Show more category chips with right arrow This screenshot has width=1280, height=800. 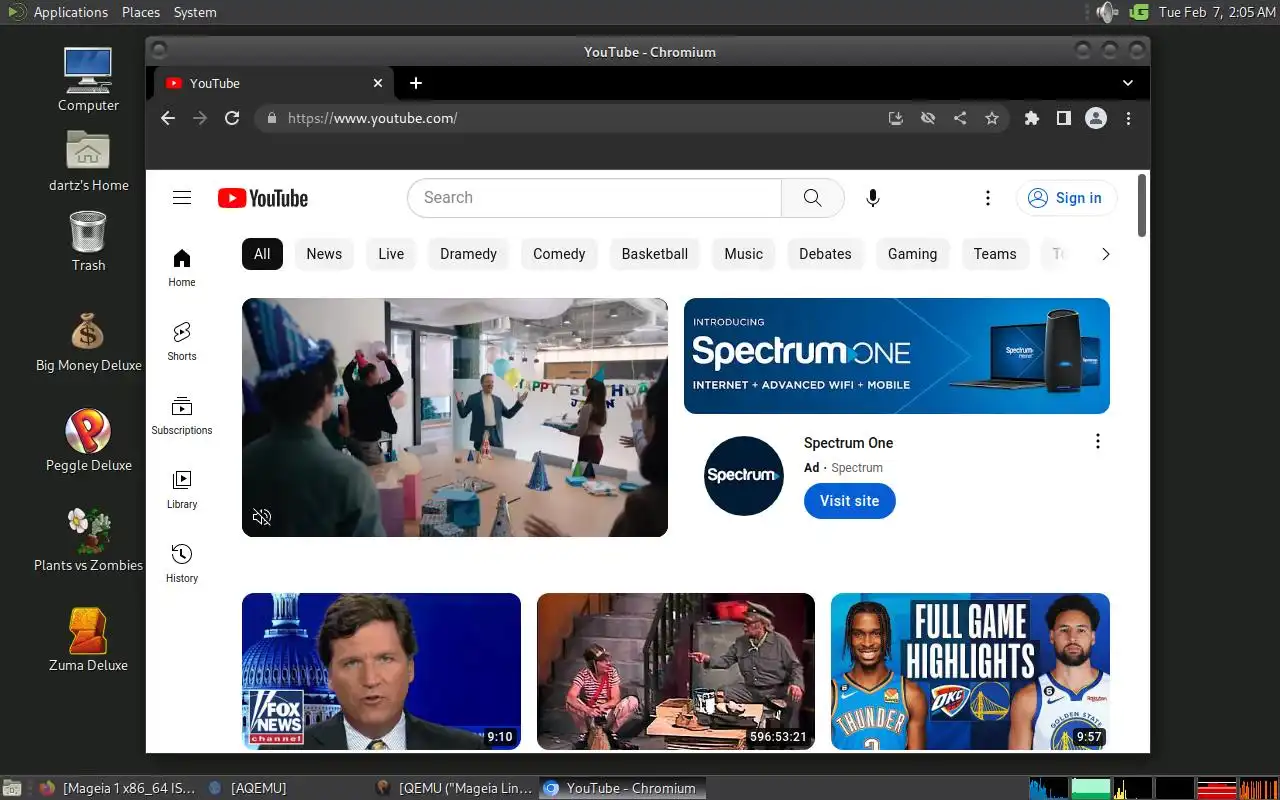[x=1105, y=254]
